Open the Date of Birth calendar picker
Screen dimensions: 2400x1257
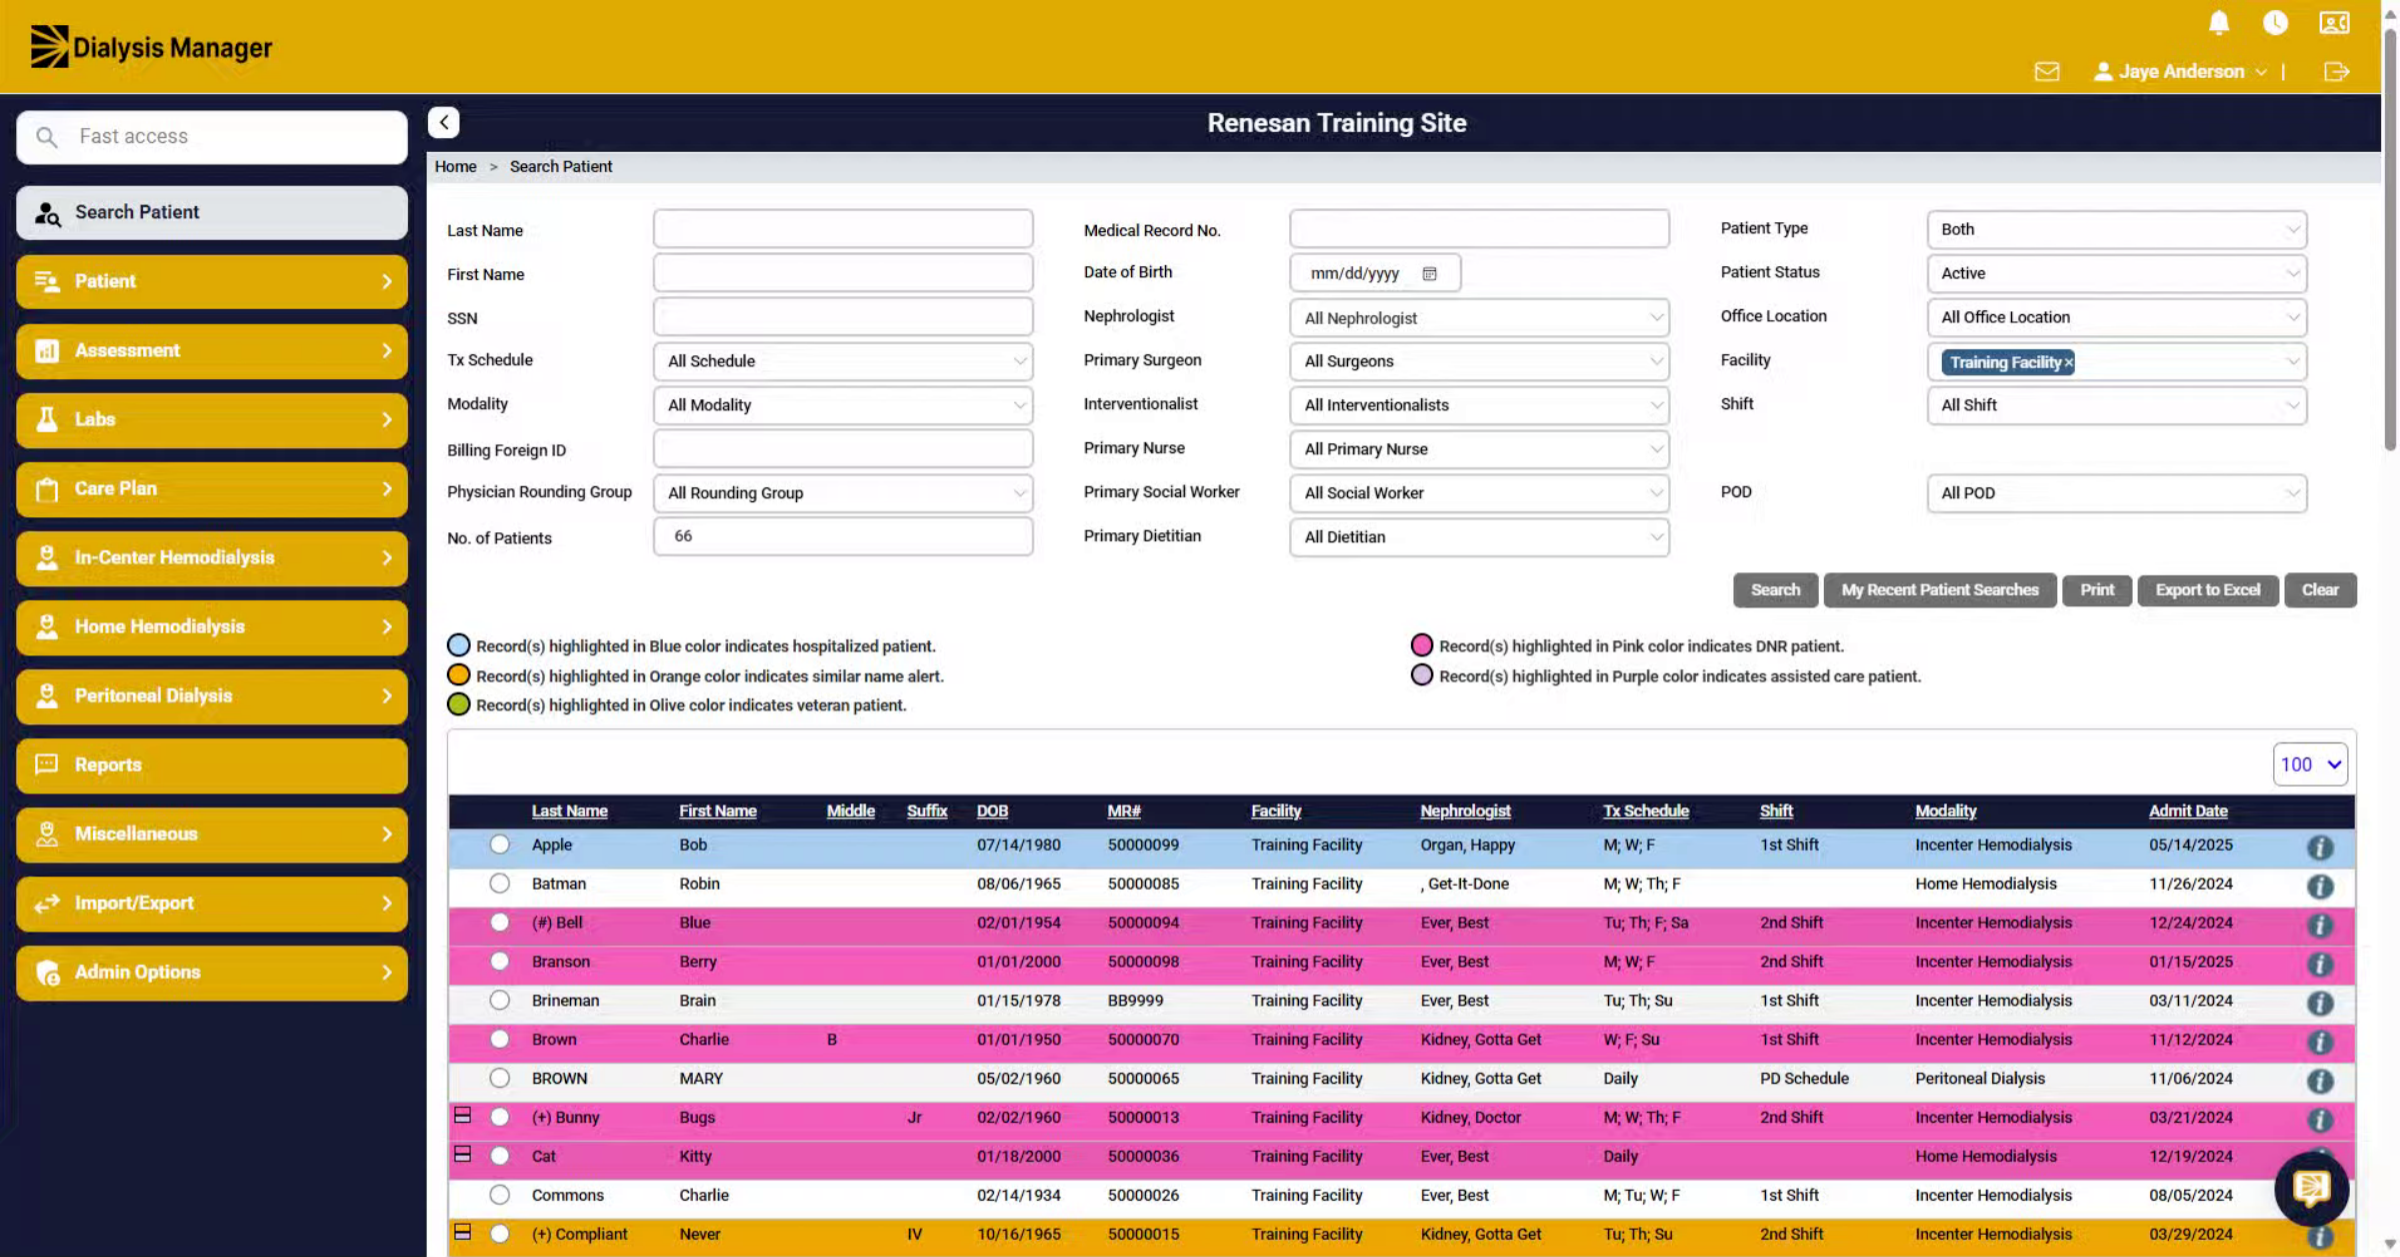[1430, 273]
